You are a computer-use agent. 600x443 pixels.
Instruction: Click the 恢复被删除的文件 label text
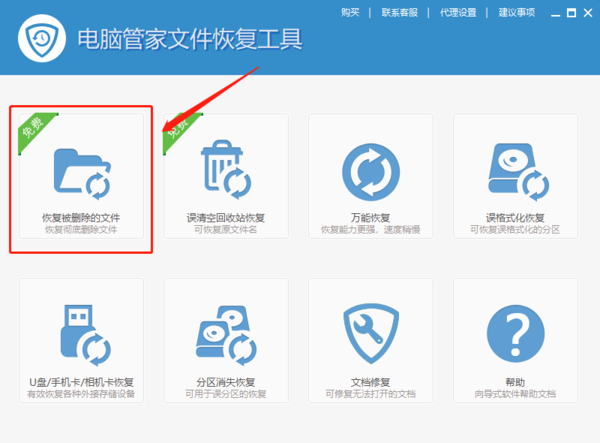tap(81, 218)
